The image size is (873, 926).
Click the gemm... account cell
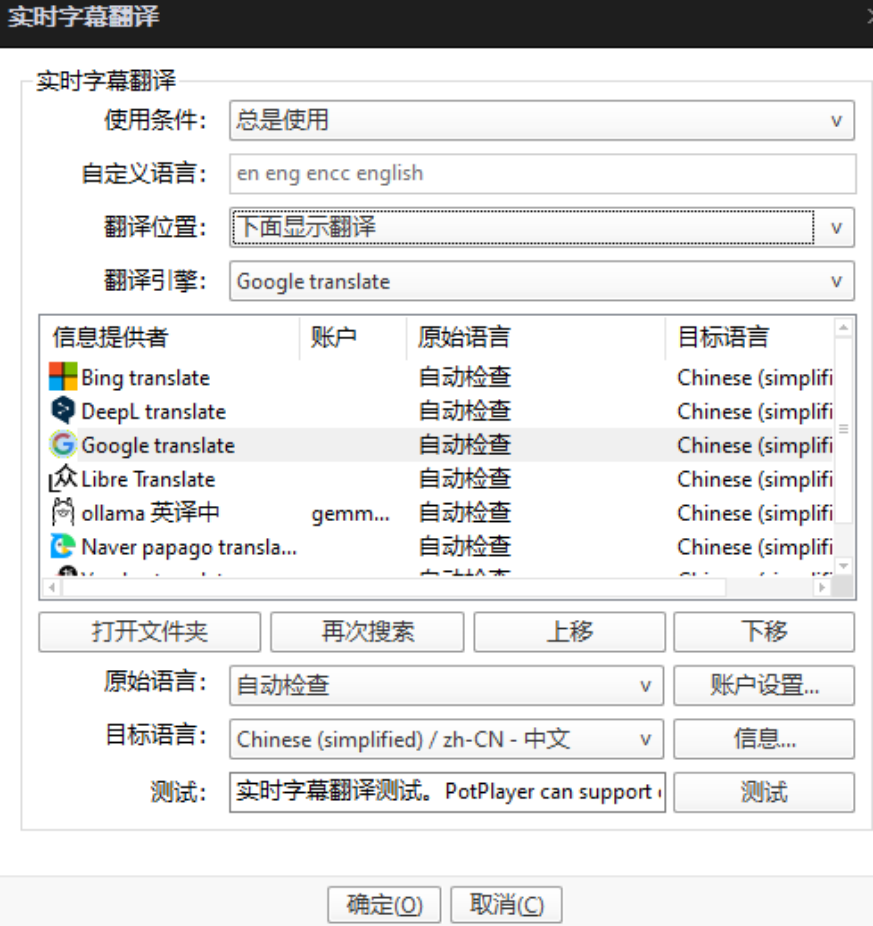[350, 514]
